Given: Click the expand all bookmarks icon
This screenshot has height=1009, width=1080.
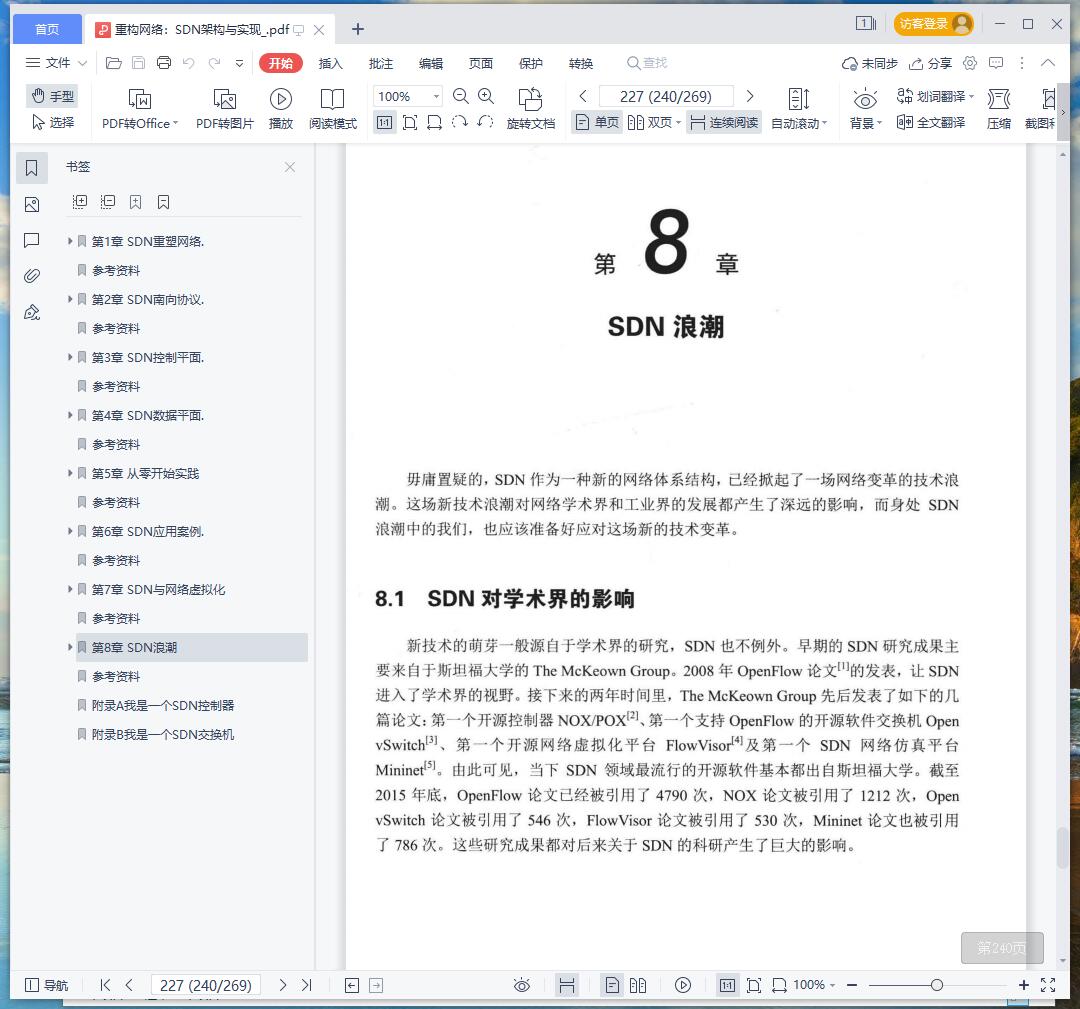Looking at the screenshot, I should point(80,202).
